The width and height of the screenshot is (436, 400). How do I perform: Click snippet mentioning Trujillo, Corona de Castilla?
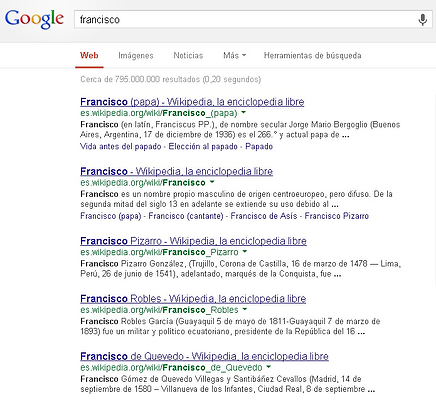pyautogui.click(x=240, y=269)
